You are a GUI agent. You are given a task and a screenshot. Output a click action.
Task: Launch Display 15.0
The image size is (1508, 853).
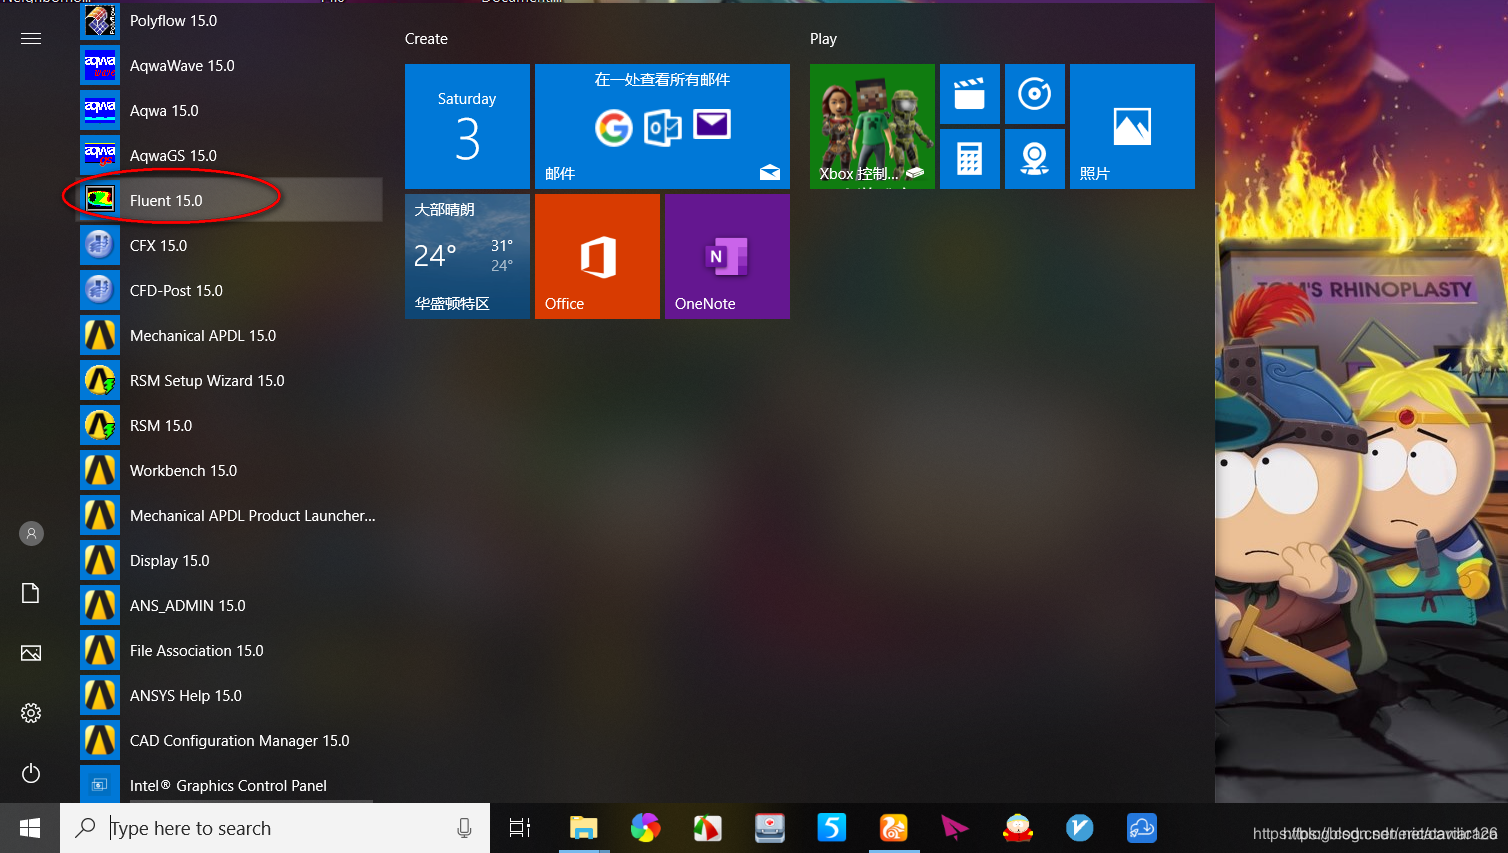[x=230, y=560]
